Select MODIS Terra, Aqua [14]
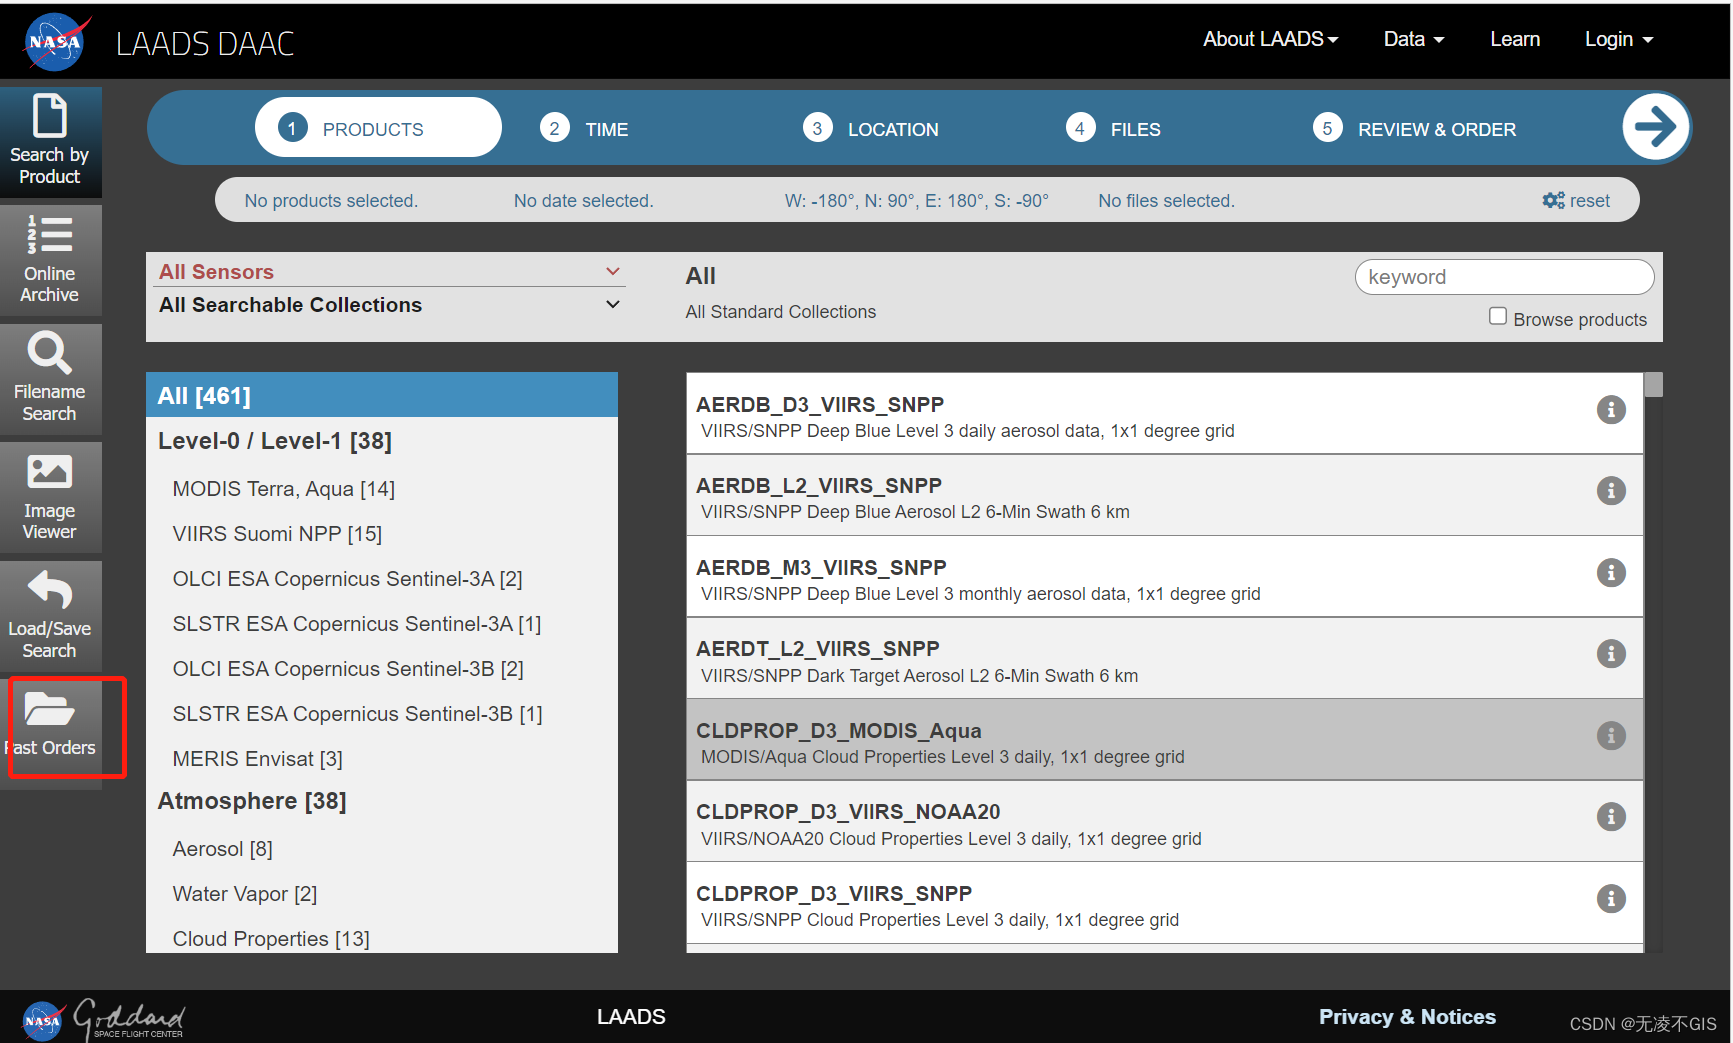The image size is (1733, 1043). pos(284,489)
